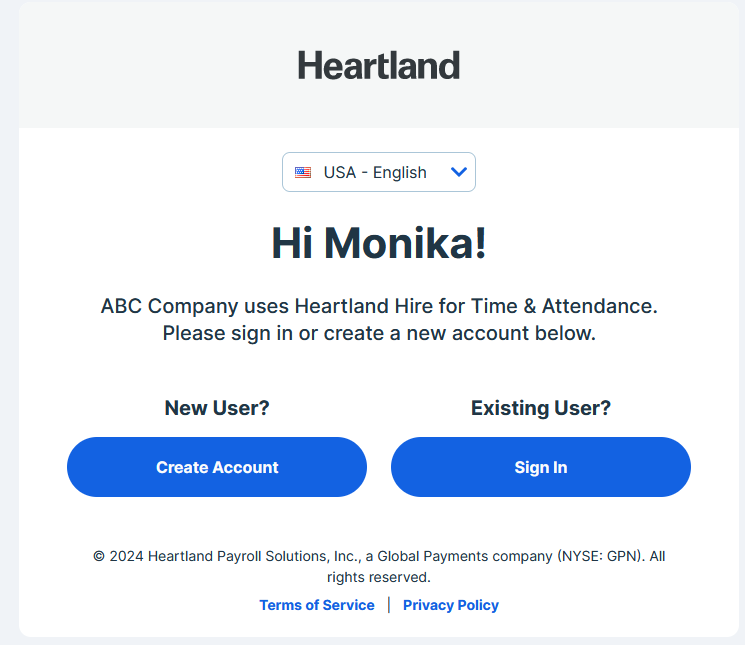Click the "New User?" label
Viewport: 745px width, 645px height.
[217, 408]
